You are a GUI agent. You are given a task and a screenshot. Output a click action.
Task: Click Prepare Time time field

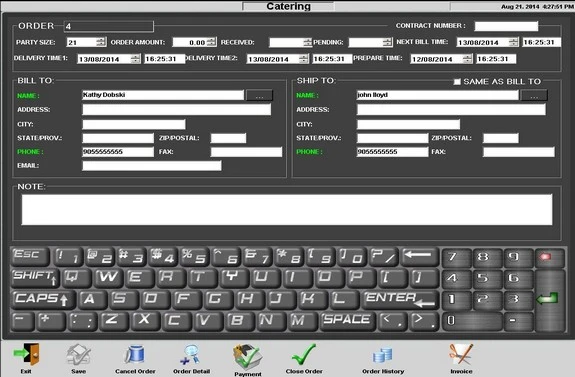tap(496, 59)
